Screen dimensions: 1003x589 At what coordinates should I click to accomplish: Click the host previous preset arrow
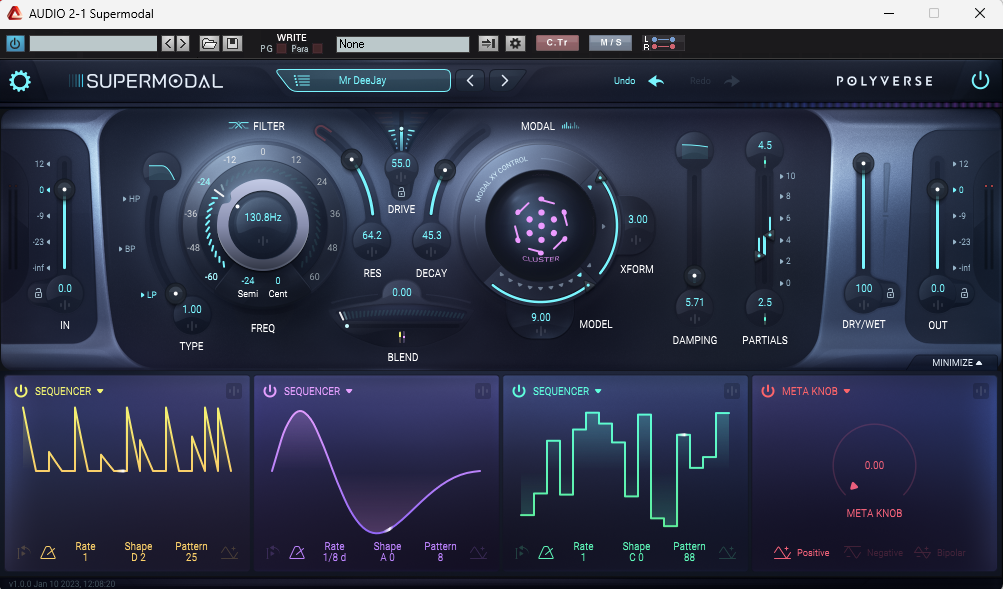(x=168, y=43)
